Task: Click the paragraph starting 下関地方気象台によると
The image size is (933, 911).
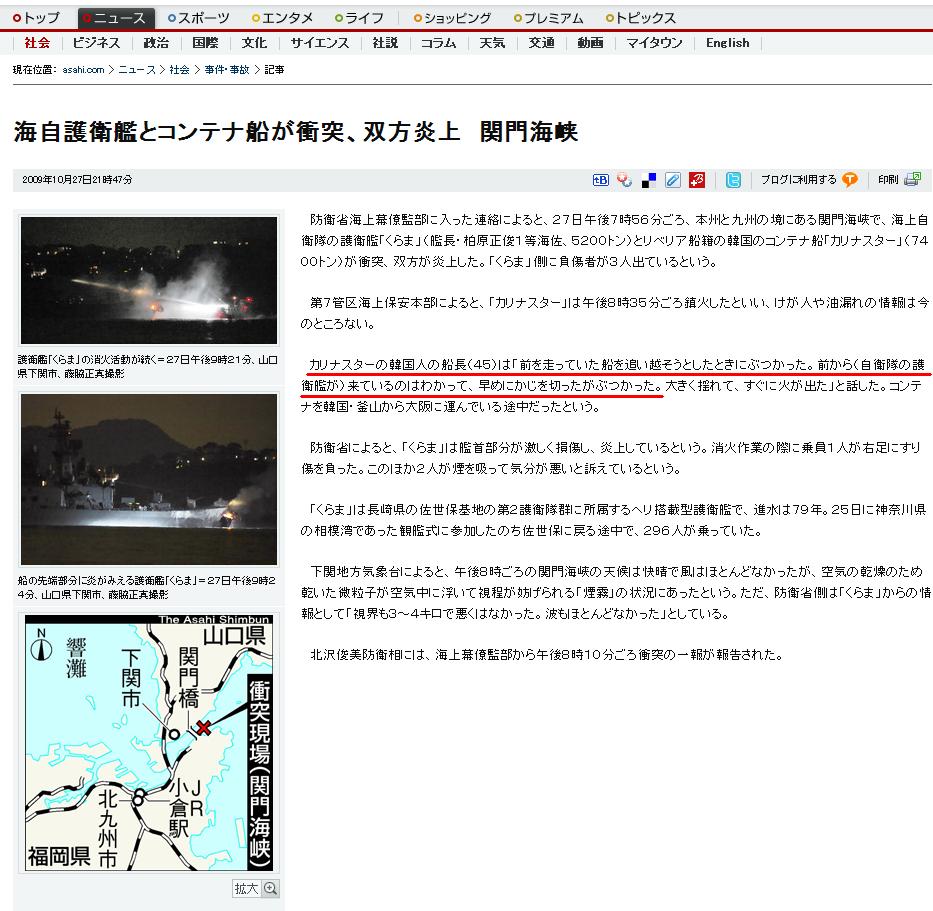Action: [x=616, y=592]
